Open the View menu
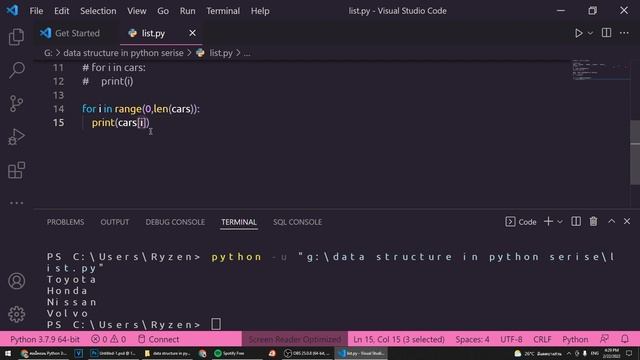The width and height of the screenshot is (640, 360). (x=137, y=11)
